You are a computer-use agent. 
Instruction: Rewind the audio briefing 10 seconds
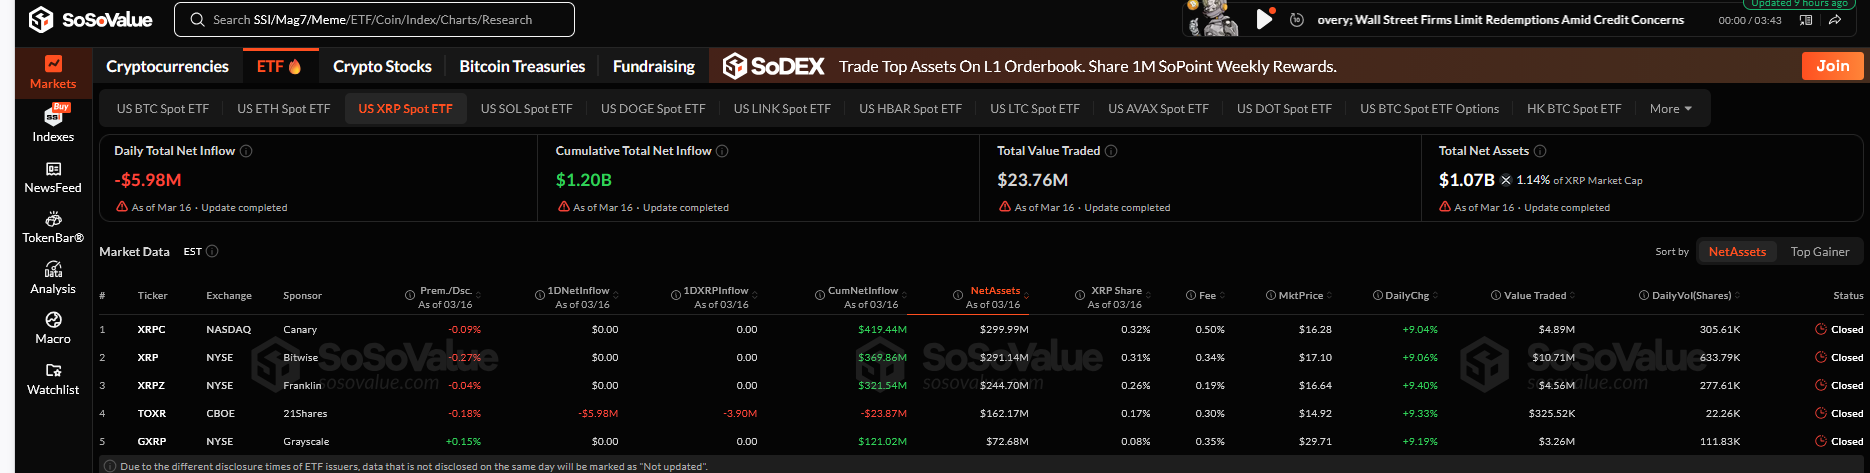(x=1297, y=20)
